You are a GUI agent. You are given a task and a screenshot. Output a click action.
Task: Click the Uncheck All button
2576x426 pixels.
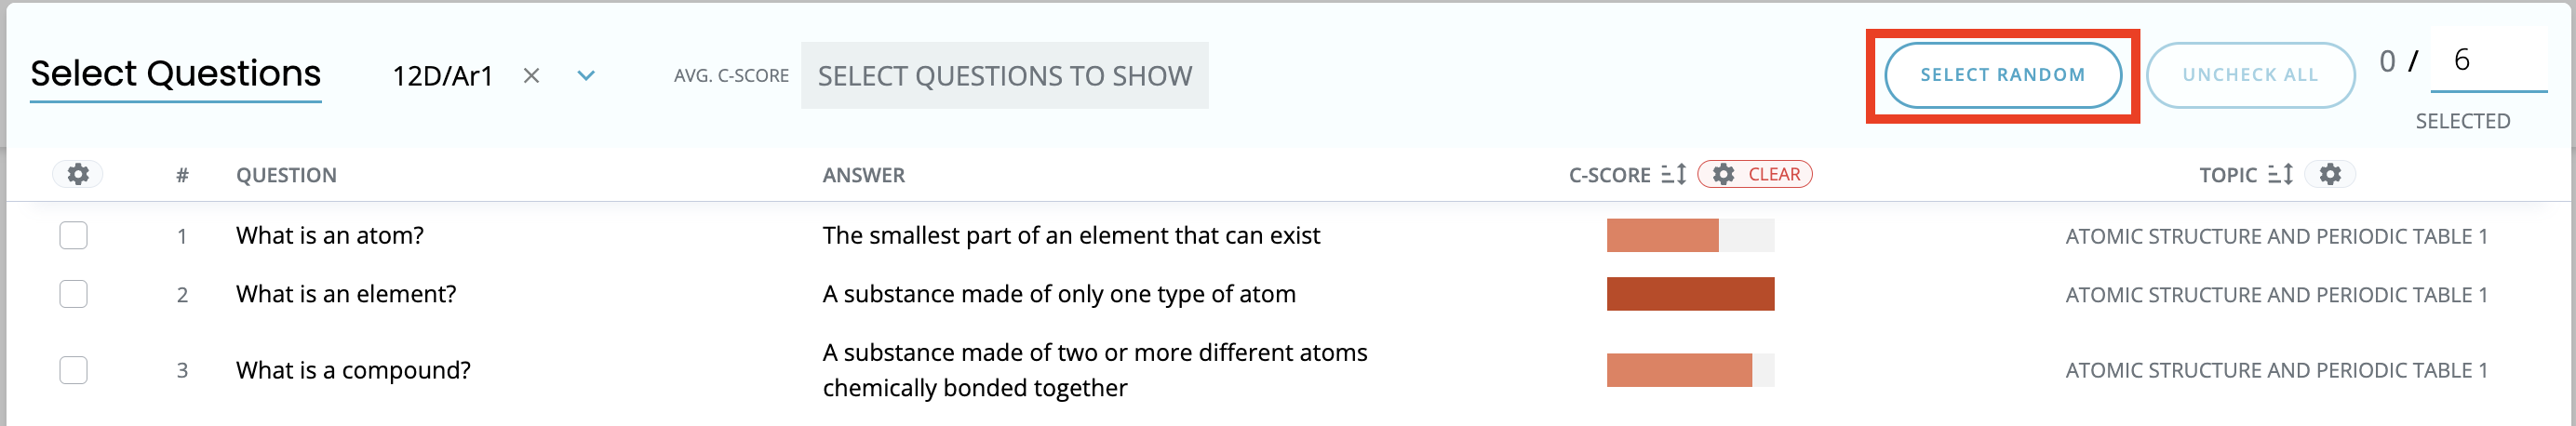(2250, 75)
